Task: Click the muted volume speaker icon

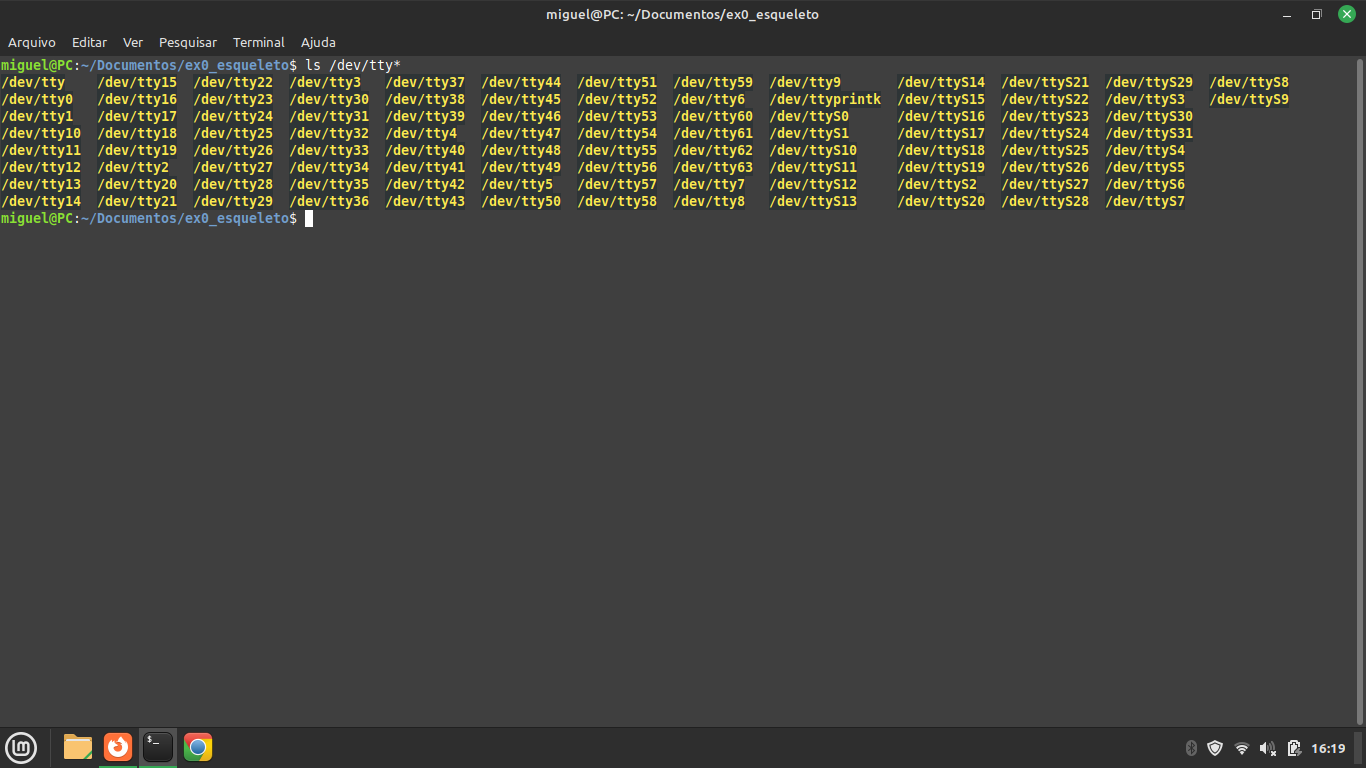Action: click(1268, 748)
